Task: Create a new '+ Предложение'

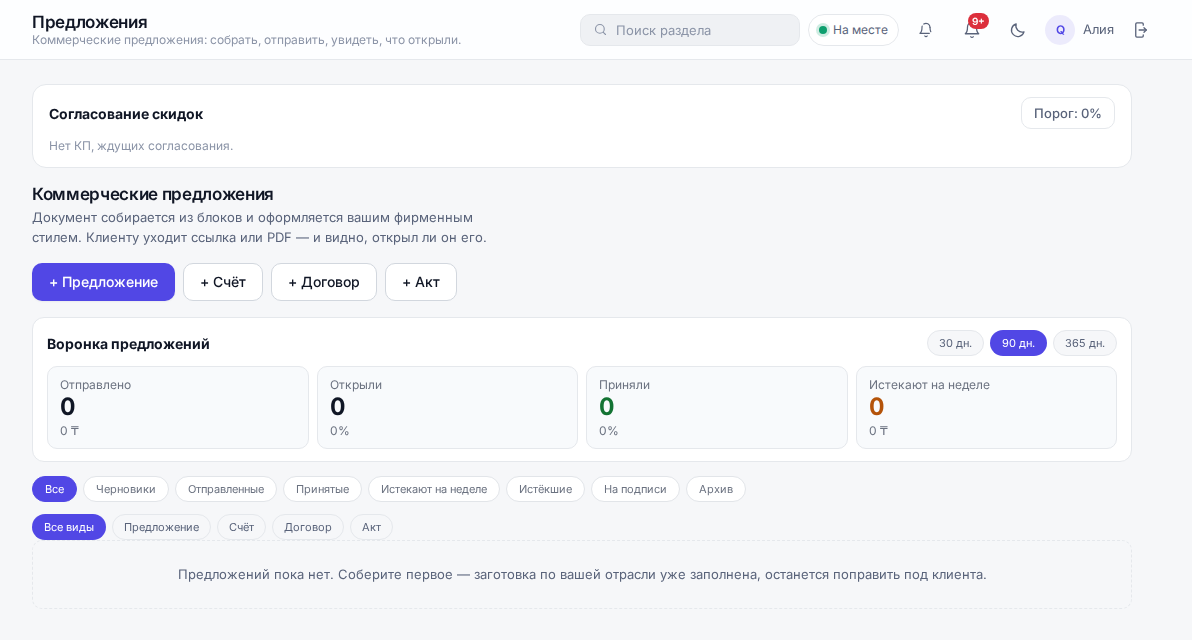Action: pyautogui.click(x=103, y=282)
